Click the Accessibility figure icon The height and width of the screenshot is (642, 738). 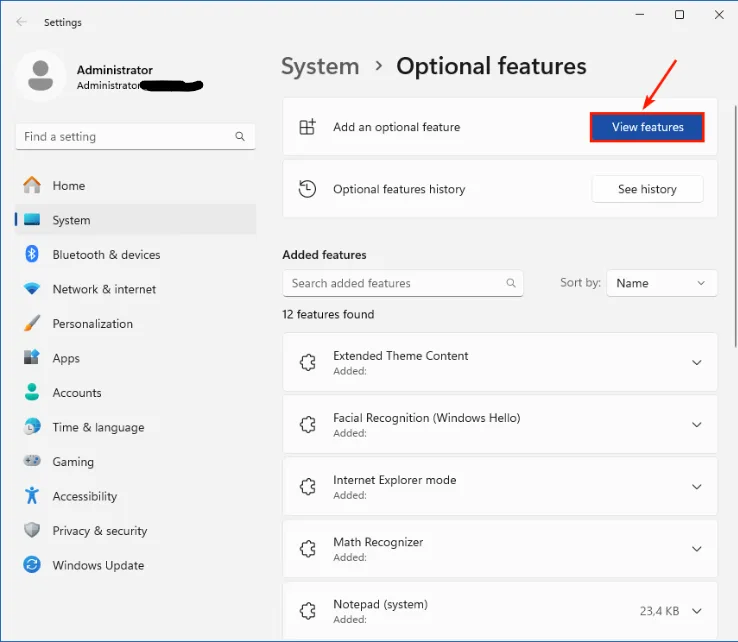[x=32, y=496]
